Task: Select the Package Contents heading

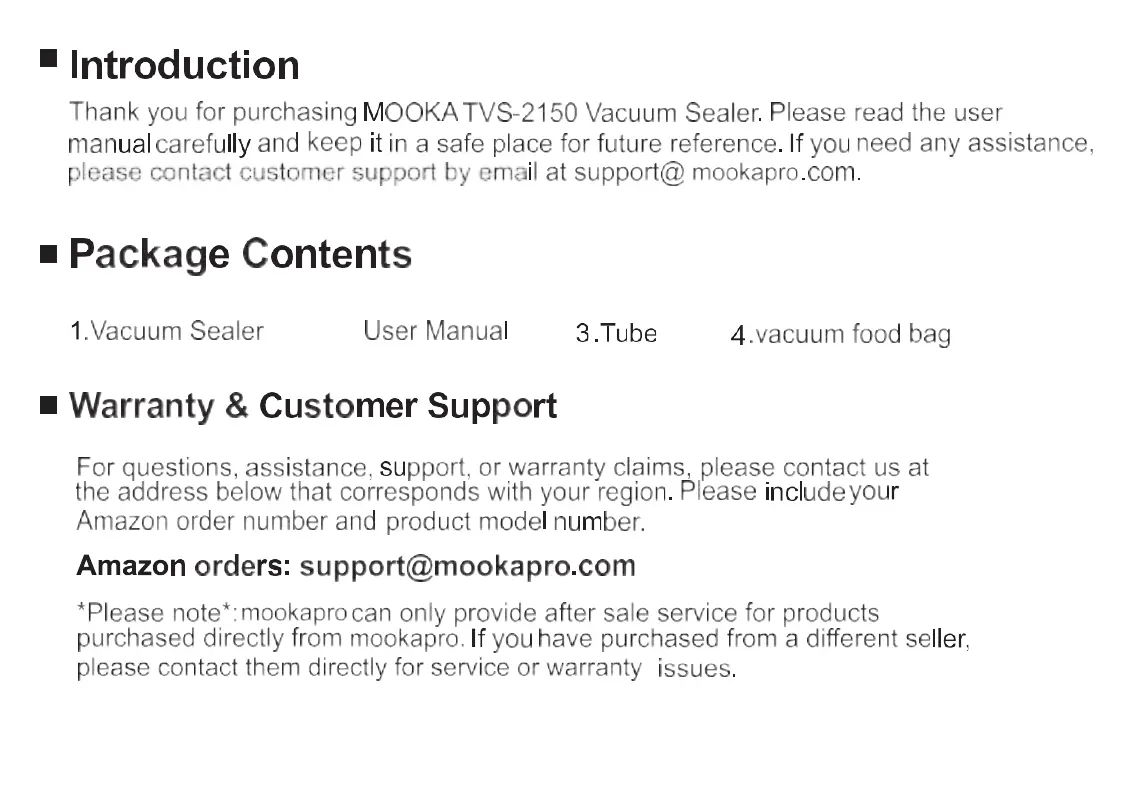Action: coord(240,254)
